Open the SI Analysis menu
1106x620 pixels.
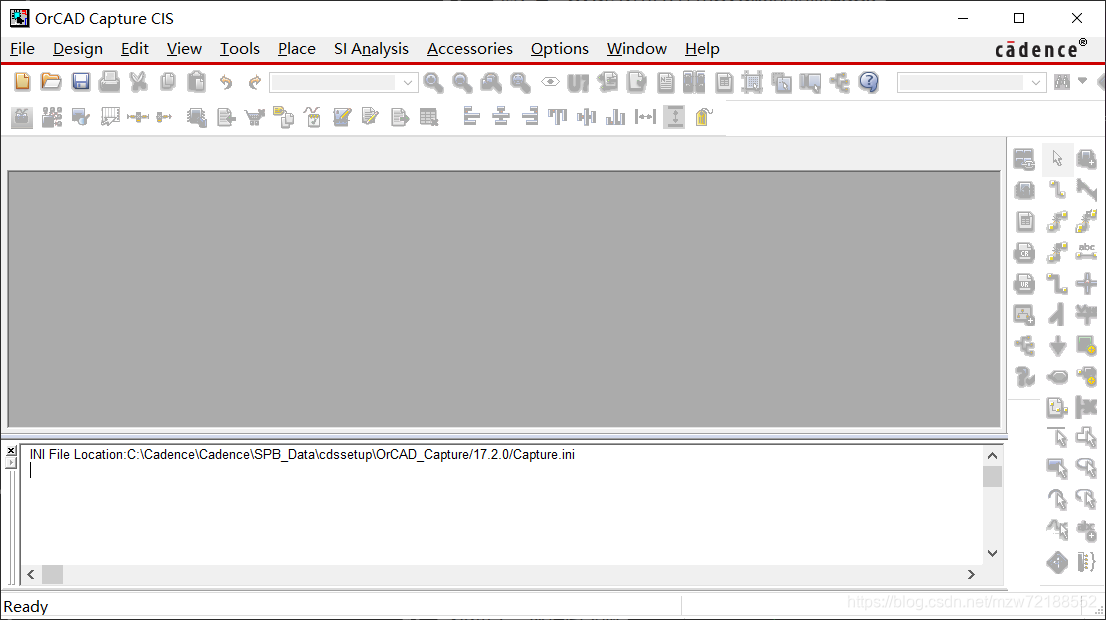371,49
